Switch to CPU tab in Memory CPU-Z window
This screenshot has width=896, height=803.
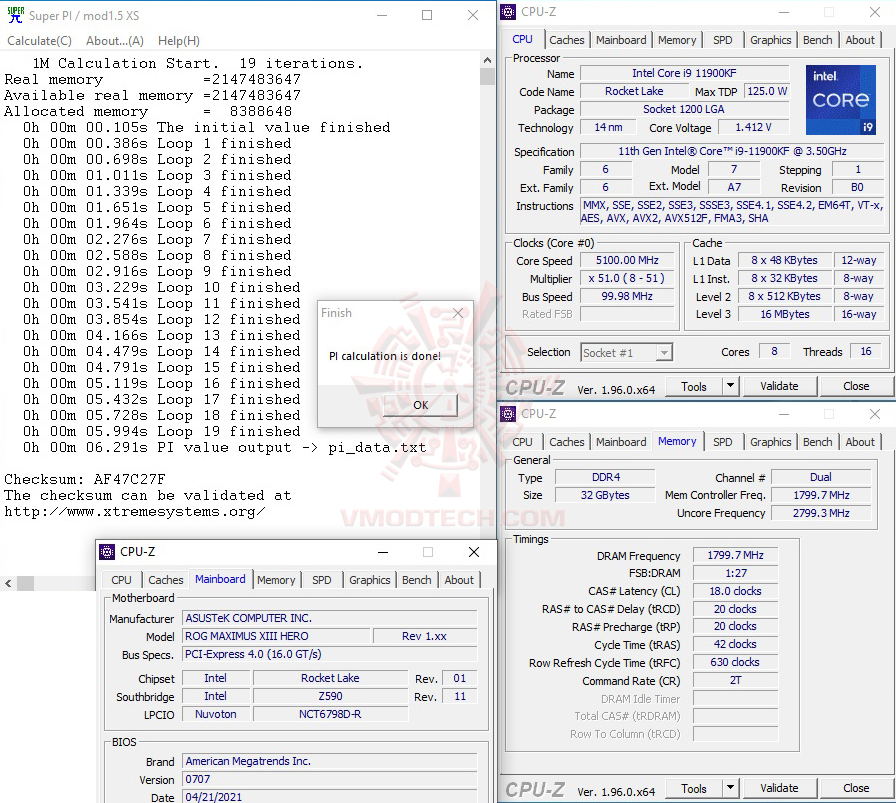click(522, 442)
